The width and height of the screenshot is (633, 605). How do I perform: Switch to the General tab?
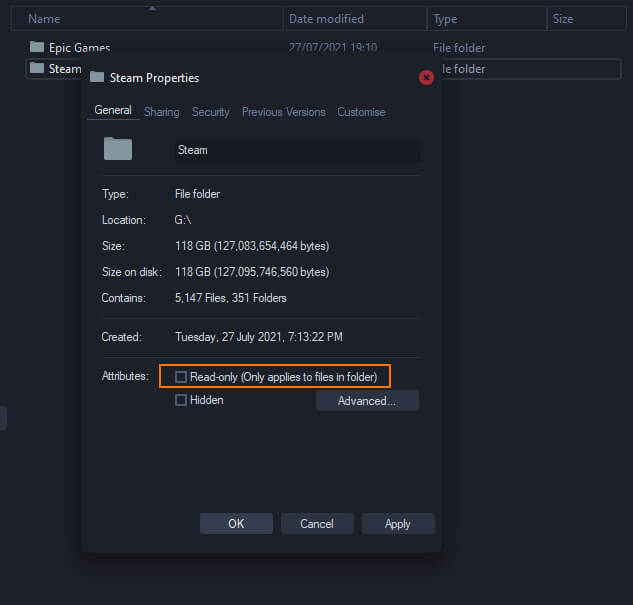[x=113, y=110]
